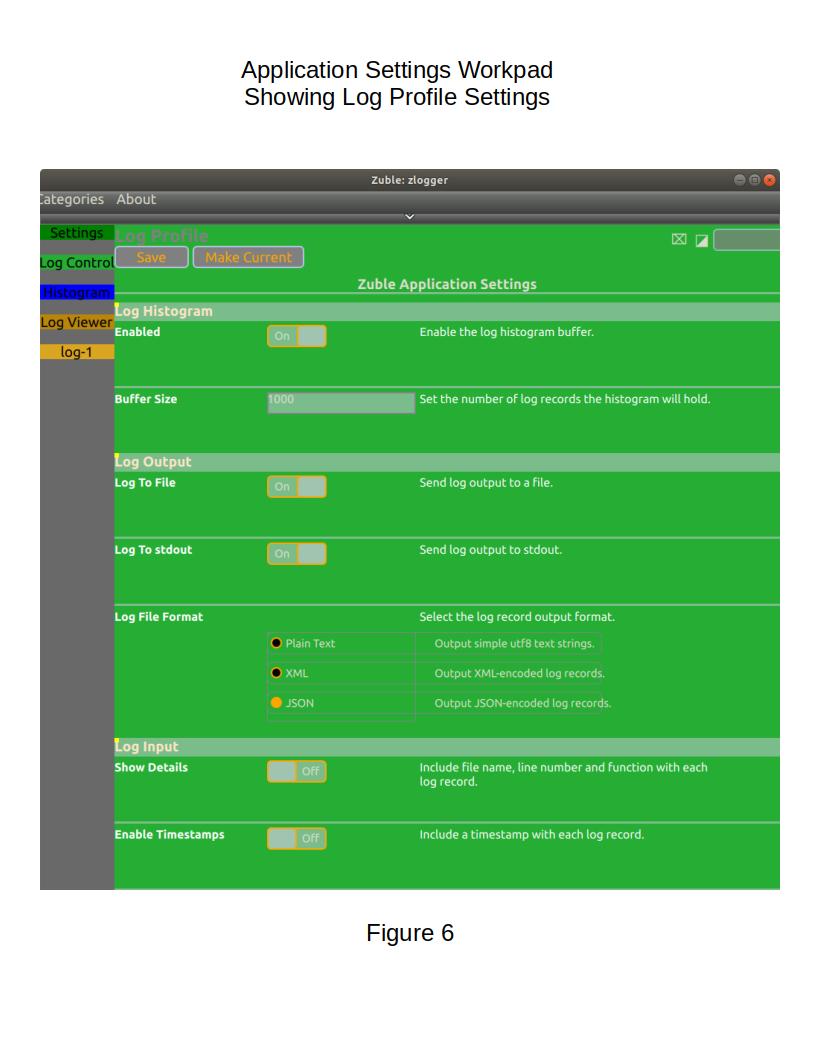Open the Histogram sidebar tab
The height and width of the screenshot is (1056, 816).
click(77, 292)
